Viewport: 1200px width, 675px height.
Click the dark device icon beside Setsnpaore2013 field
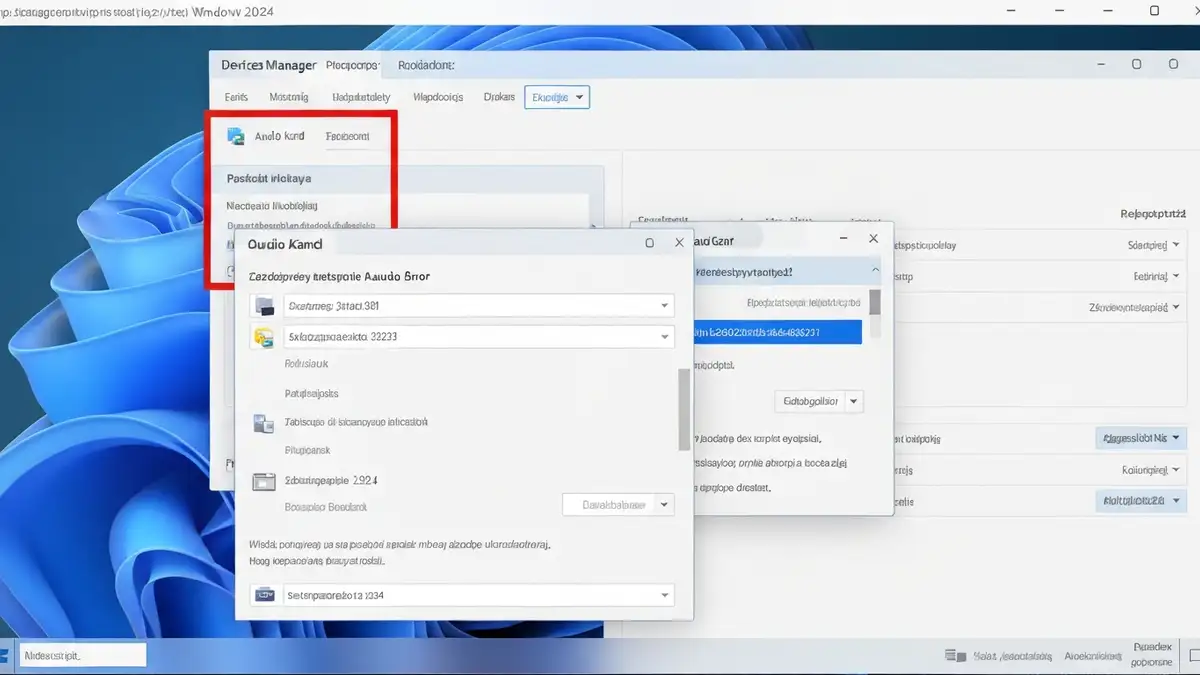coord(264,595)
